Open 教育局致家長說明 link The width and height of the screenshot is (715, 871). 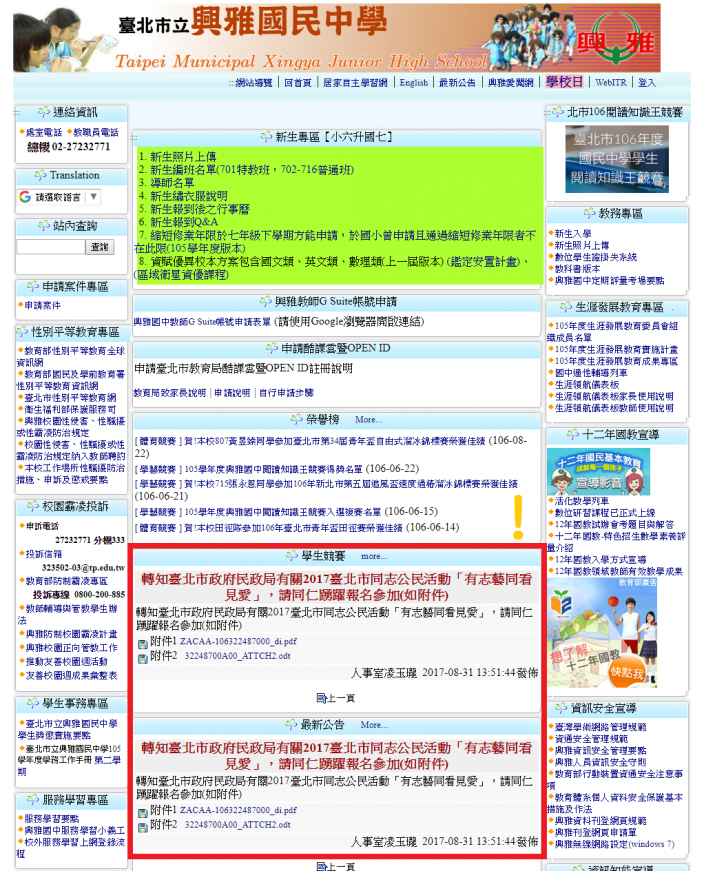click(169, 393)
